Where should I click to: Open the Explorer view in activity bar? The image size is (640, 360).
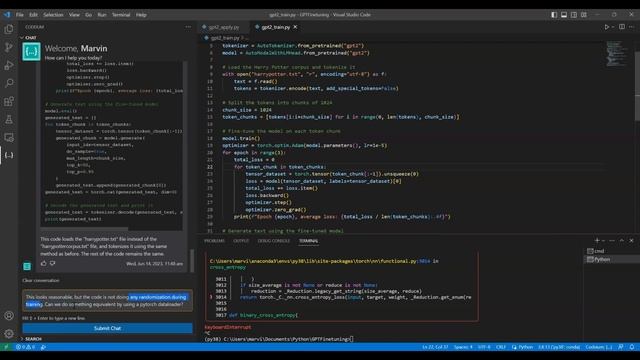[9, 29]
